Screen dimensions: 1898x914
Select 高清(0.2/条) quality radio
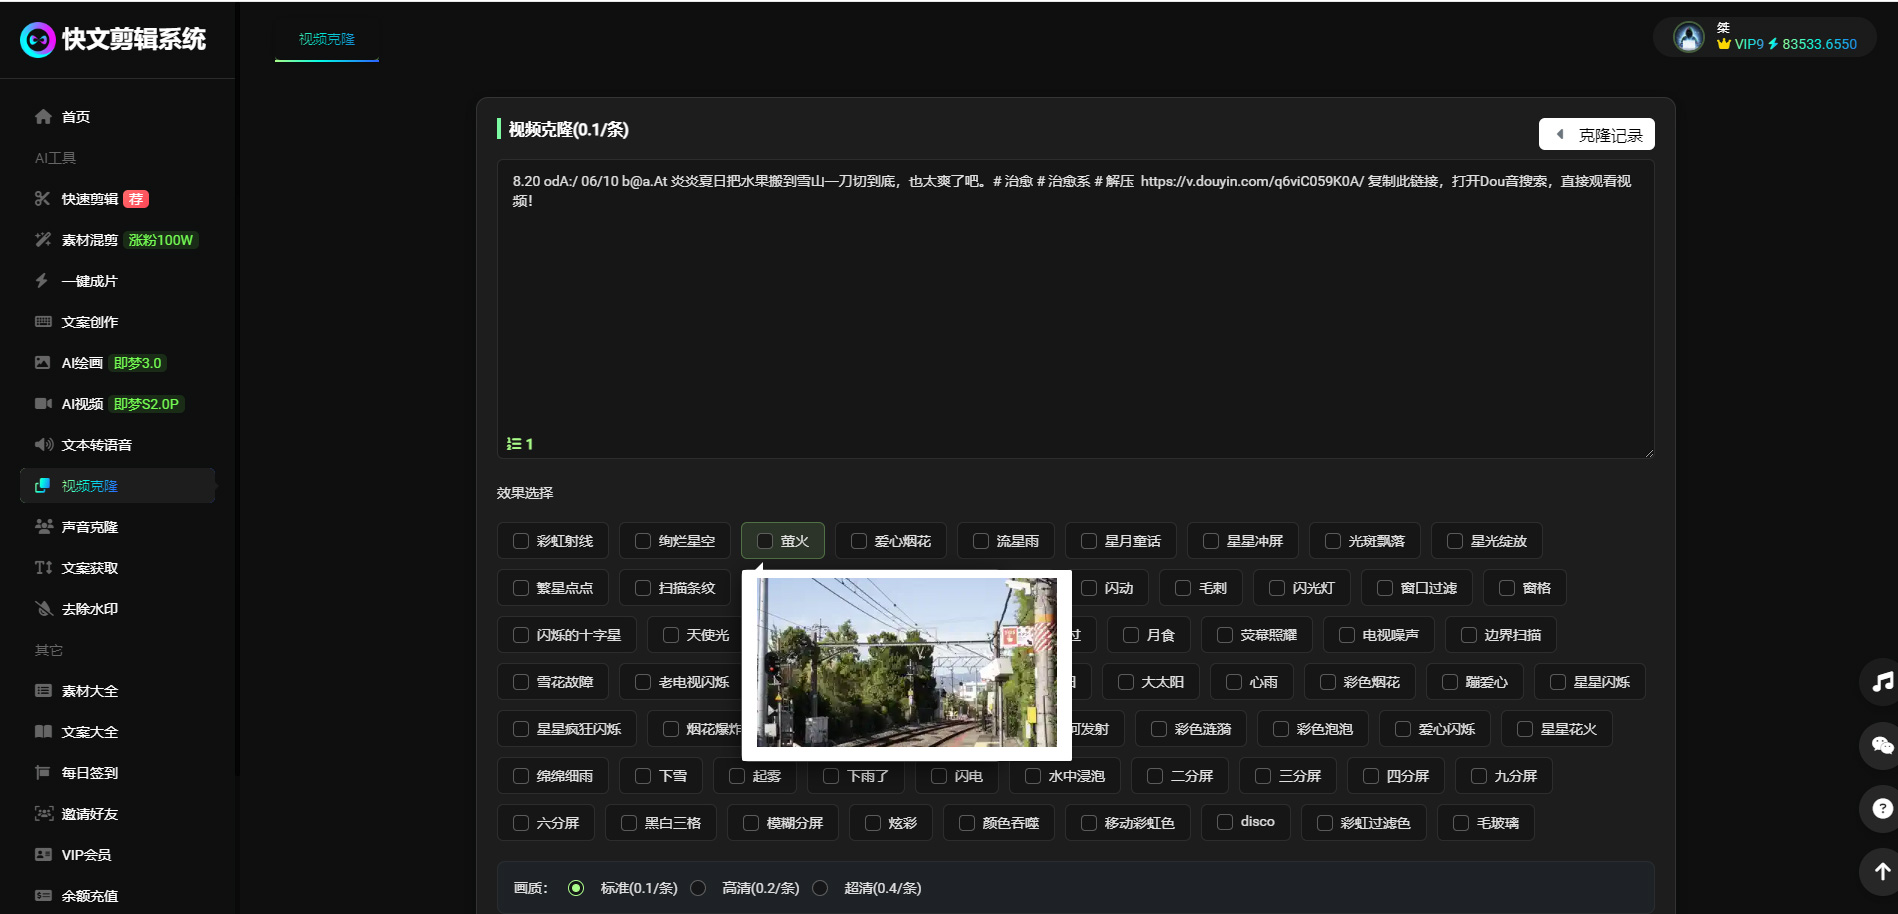tap(699, 888)
